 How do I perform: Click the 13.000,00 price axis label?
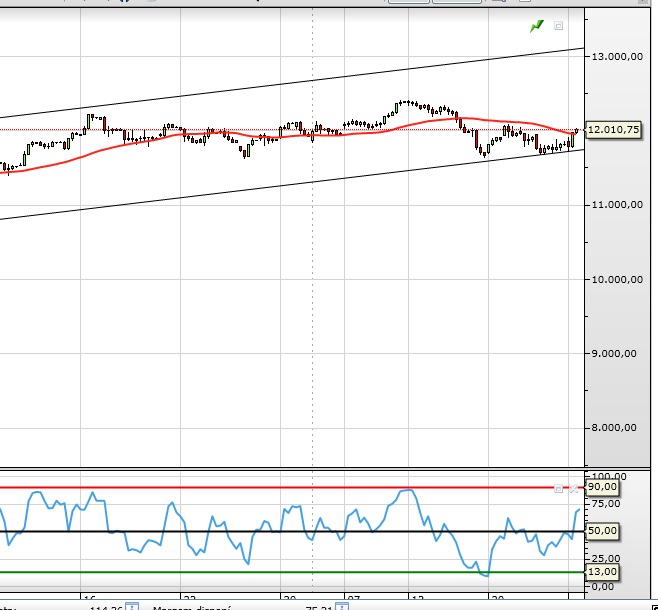(x=617, y=57)
